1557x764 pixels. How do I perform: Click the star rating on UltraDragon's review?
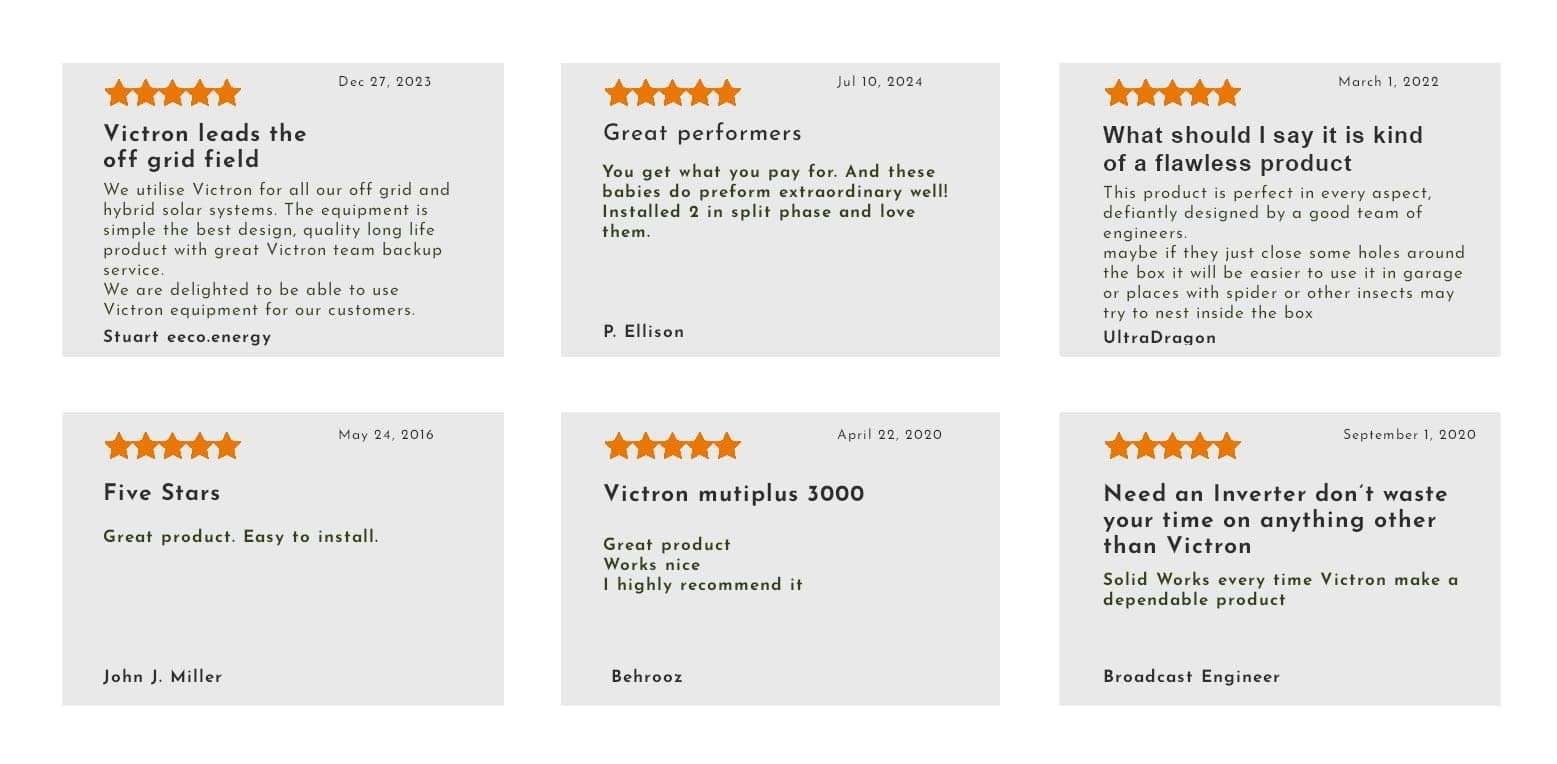click(x=1172, y=93)
